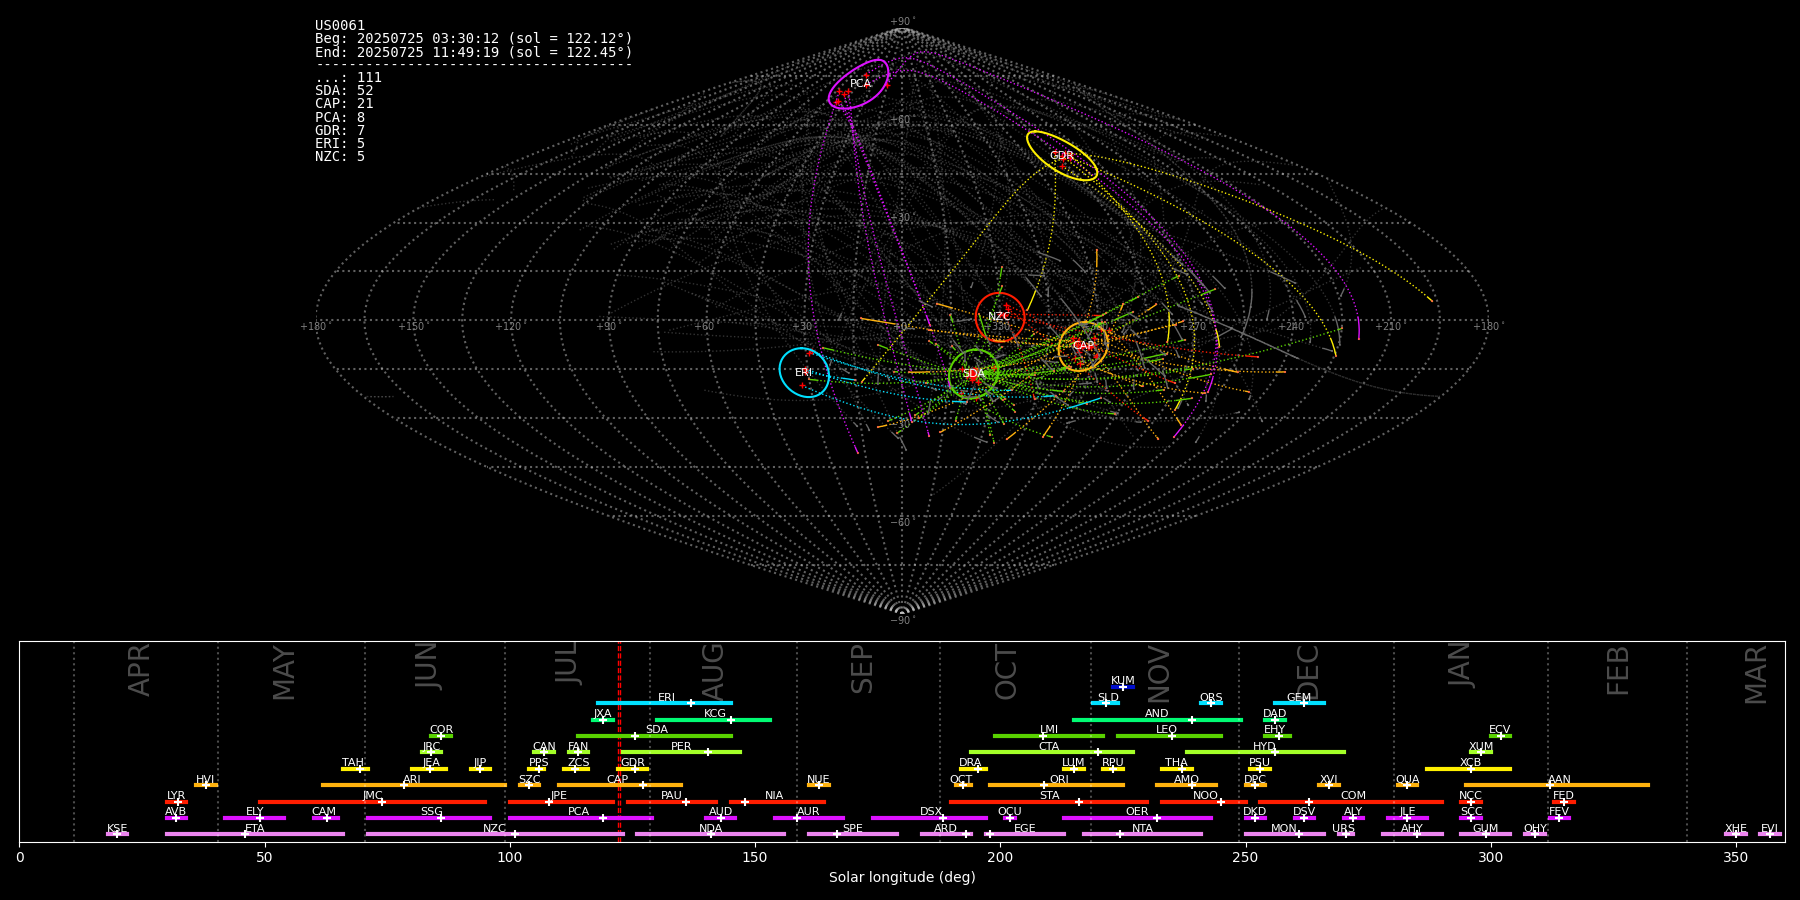The width and height of the screenshot is (1800, 900).
Task: Select the End: 20250725 11:49:19 line
Action: pos(474,52)
